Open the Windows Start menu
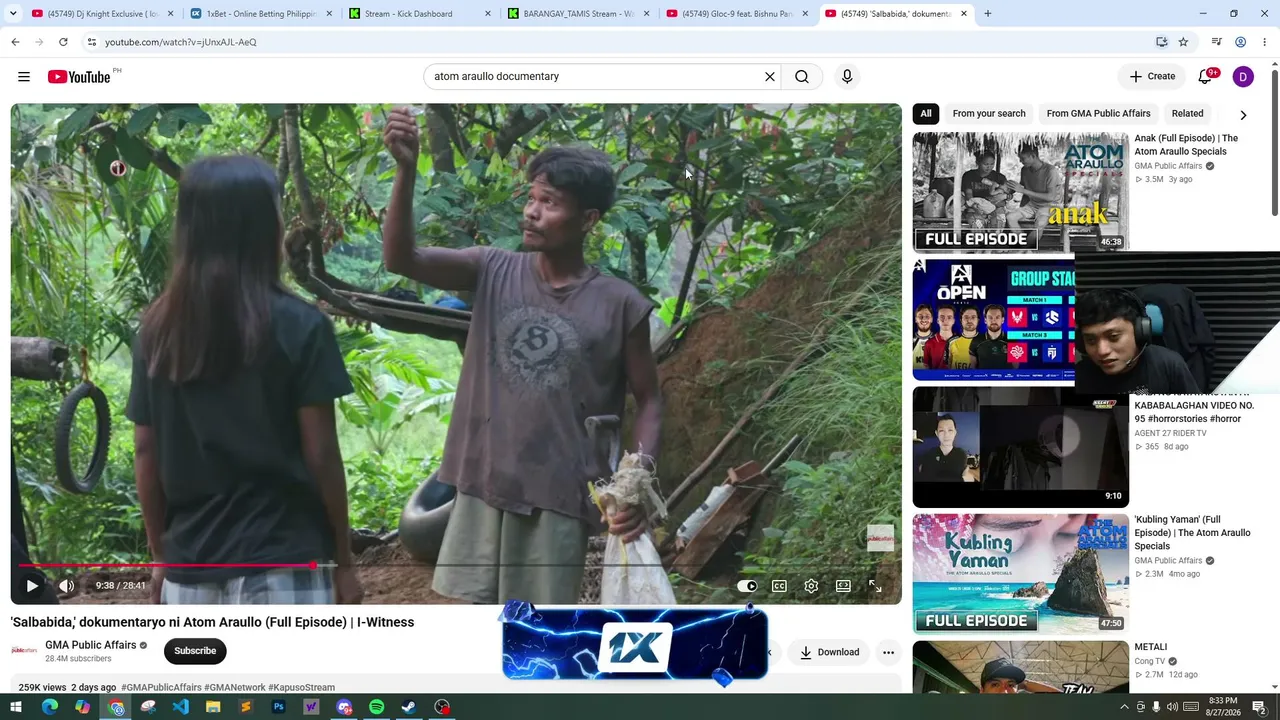Viewport: 1280px width, 720px height. [15, 708]
